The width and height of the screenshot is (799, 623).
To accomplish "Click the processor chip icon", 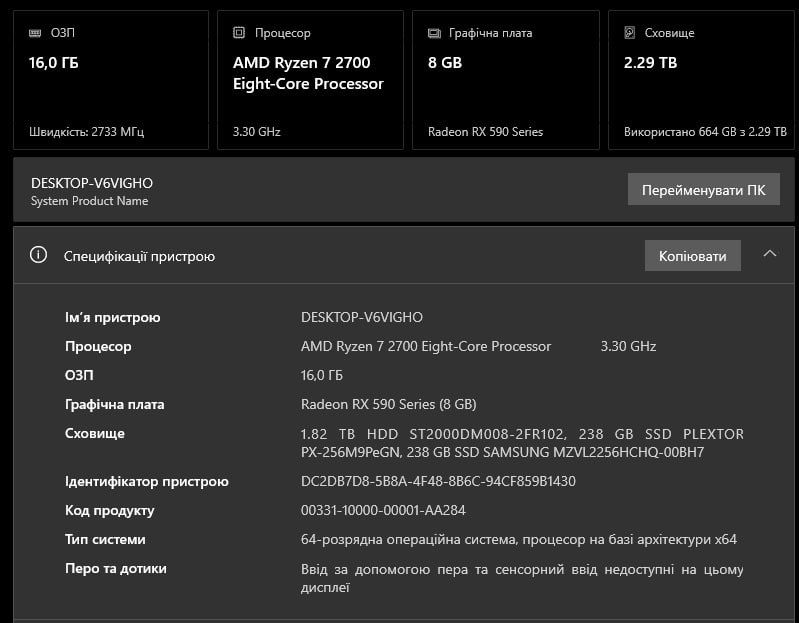I will tap(239, 33).
